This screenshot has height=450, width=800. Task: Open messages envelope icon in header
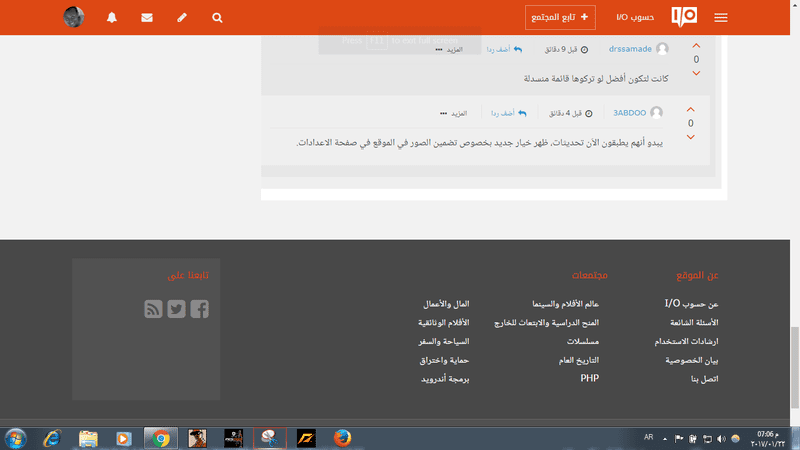(x=147, y=18)
